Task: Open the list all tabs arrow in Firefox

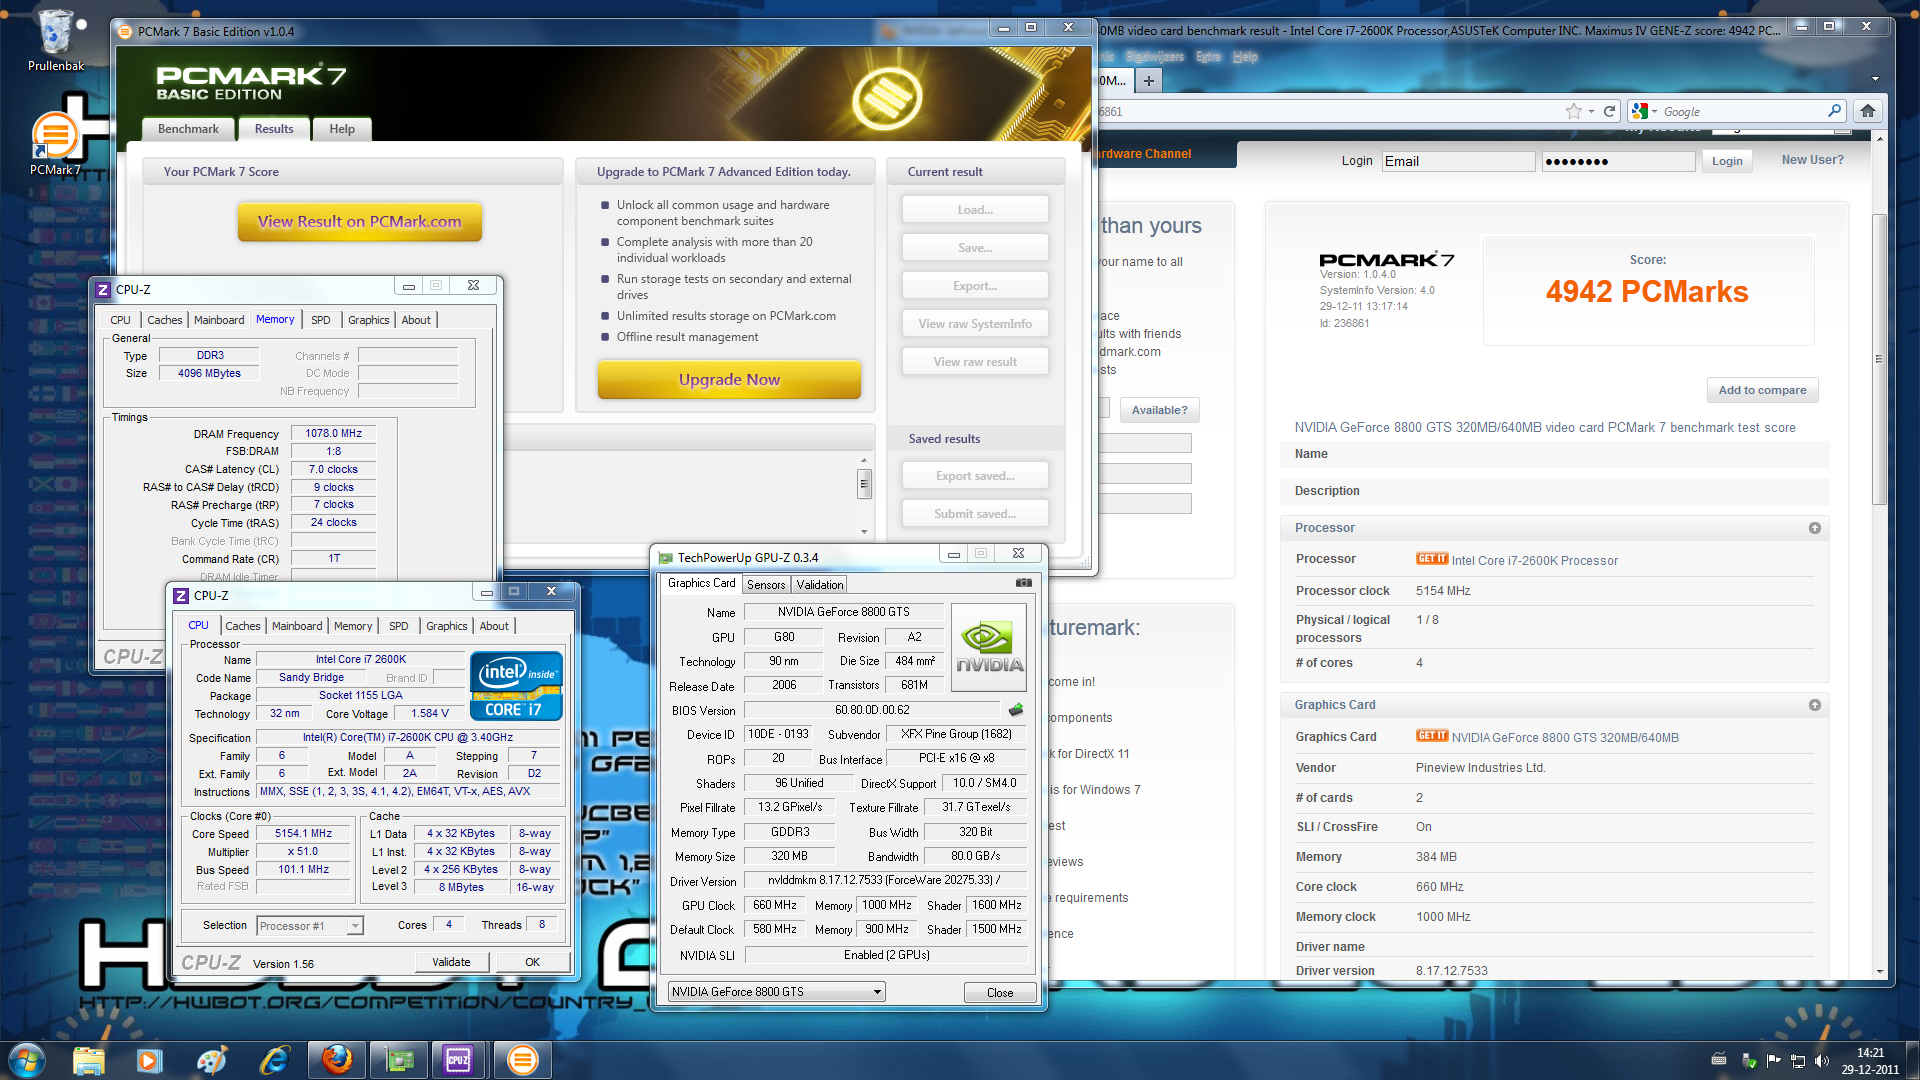Action: coord(1875,79)
